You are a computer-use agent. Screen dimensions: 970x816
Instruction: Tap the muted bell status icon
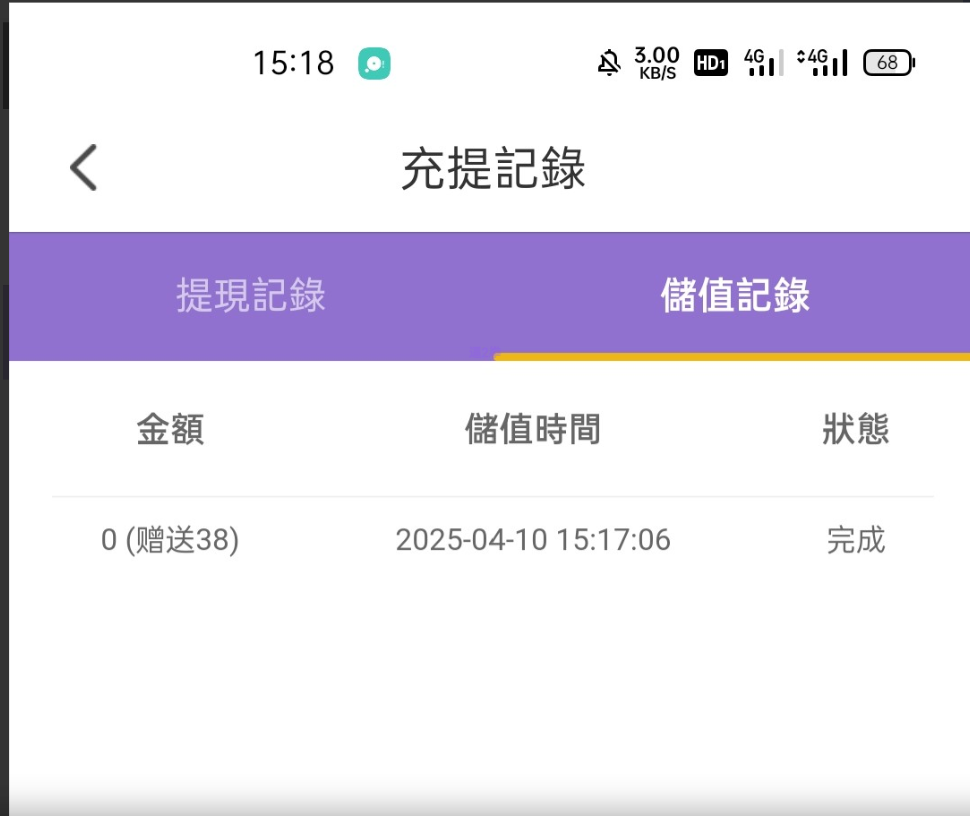coord(608,63)
